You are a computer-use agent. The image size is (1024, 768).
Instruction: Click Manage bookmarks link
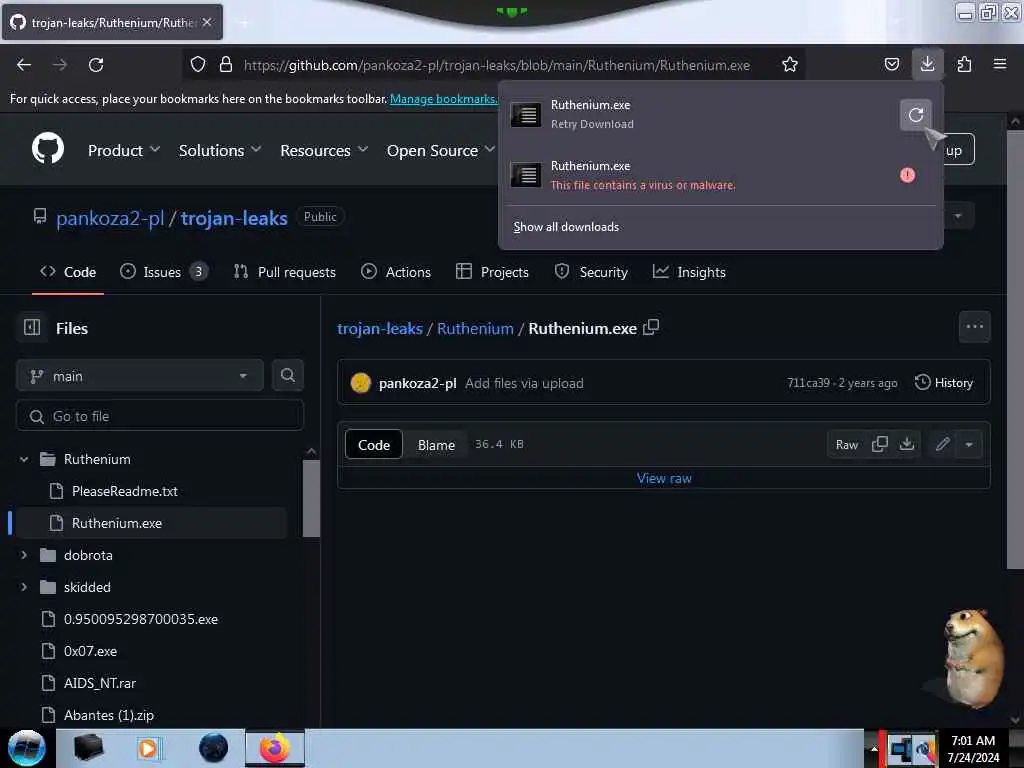[443, 99]
